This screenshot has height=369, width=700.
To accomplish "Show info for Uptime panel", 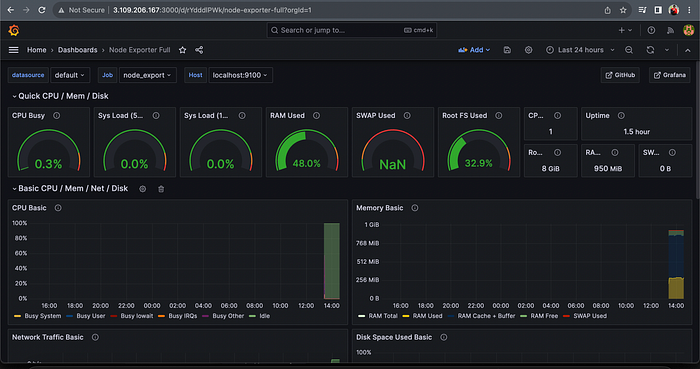I will 621,116.
